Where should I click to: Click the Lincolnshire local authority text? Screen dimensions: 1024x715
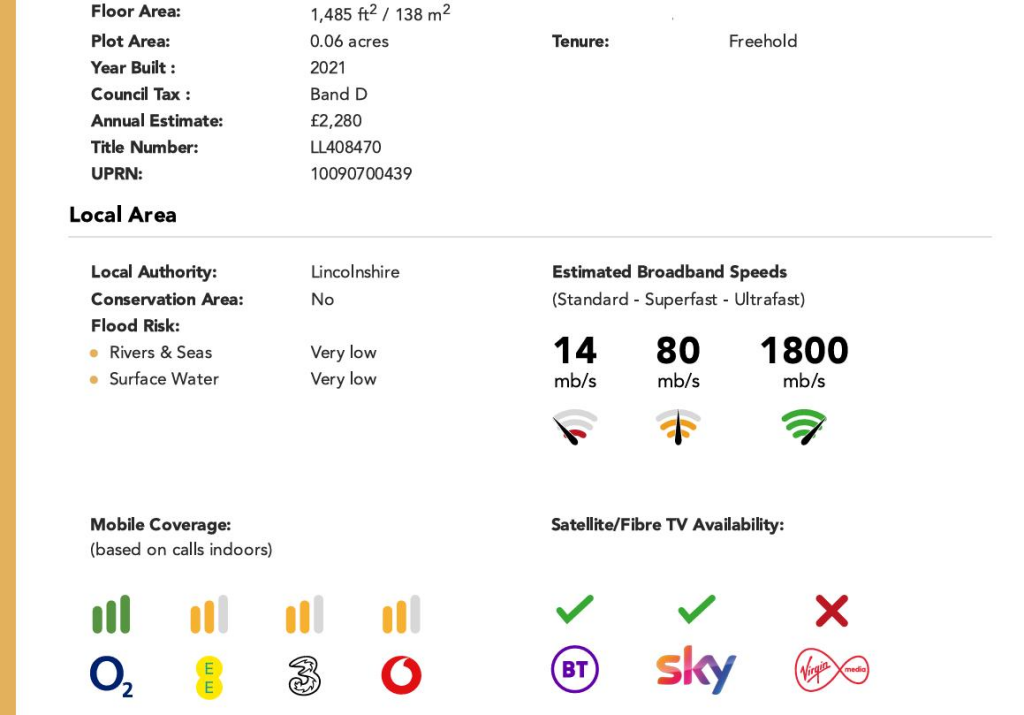tap(354, 272)
